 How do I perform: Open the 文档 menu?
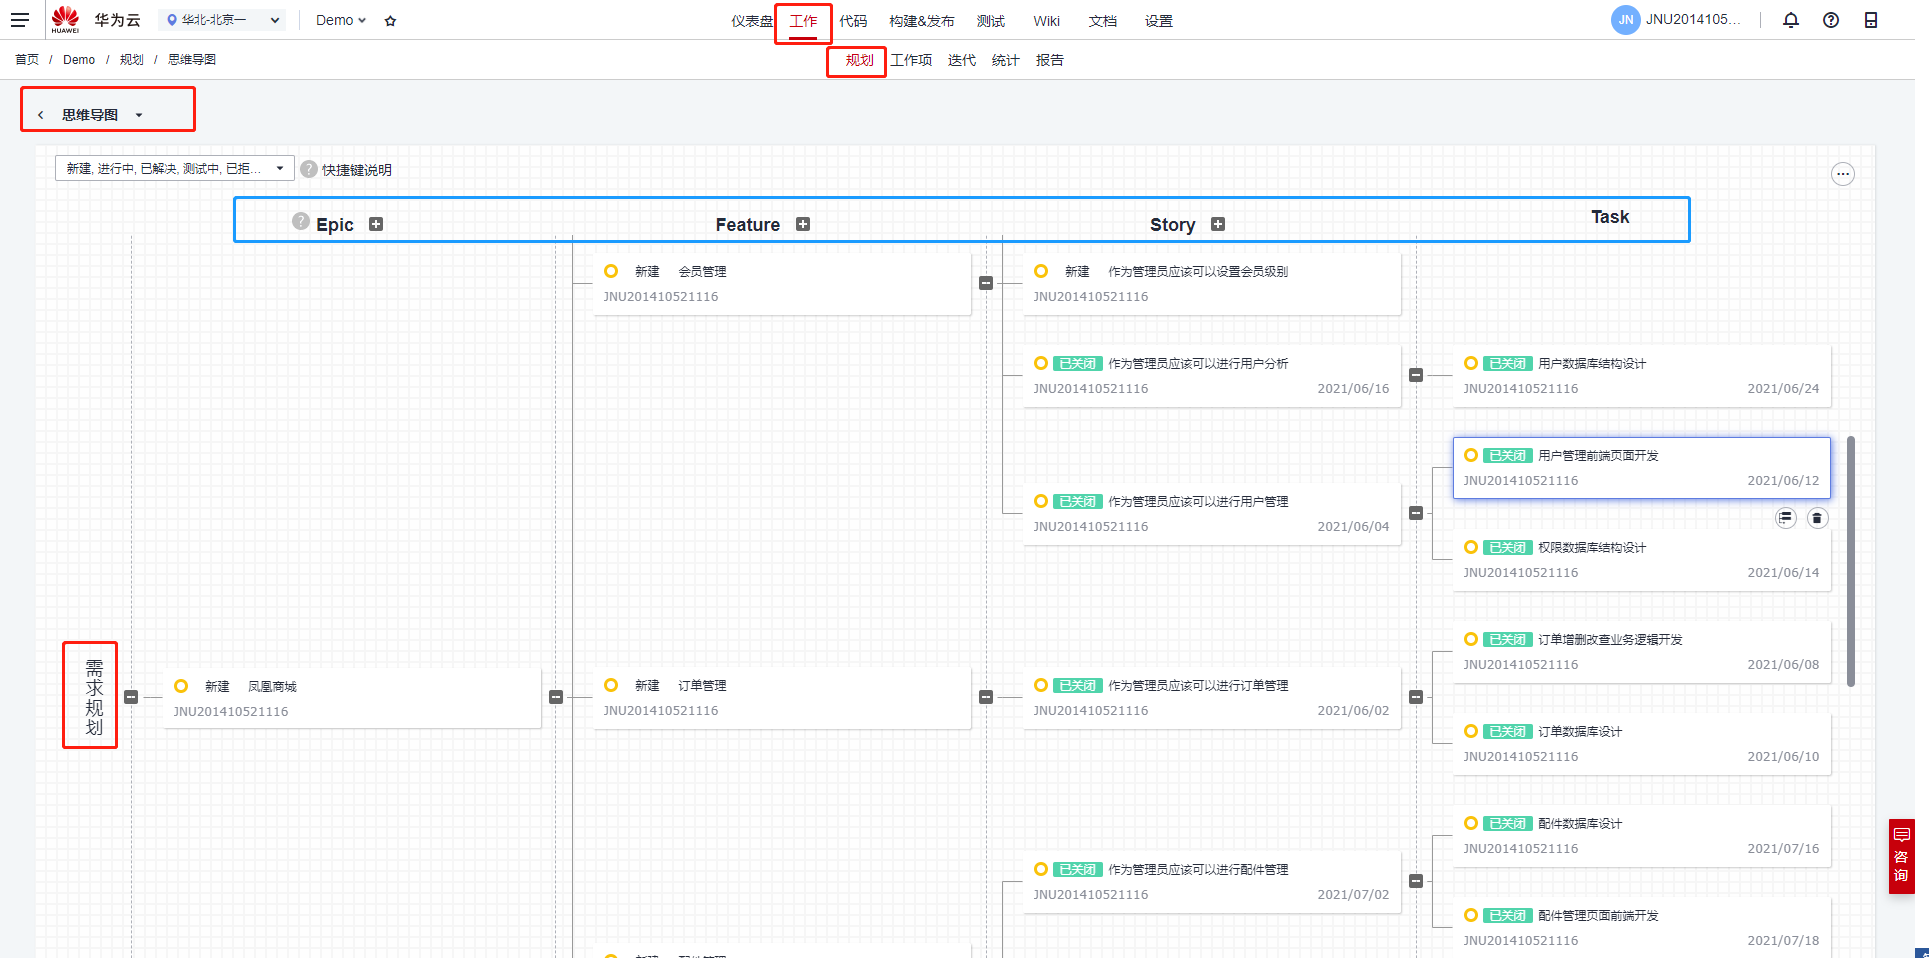(x=1103, y=21)
